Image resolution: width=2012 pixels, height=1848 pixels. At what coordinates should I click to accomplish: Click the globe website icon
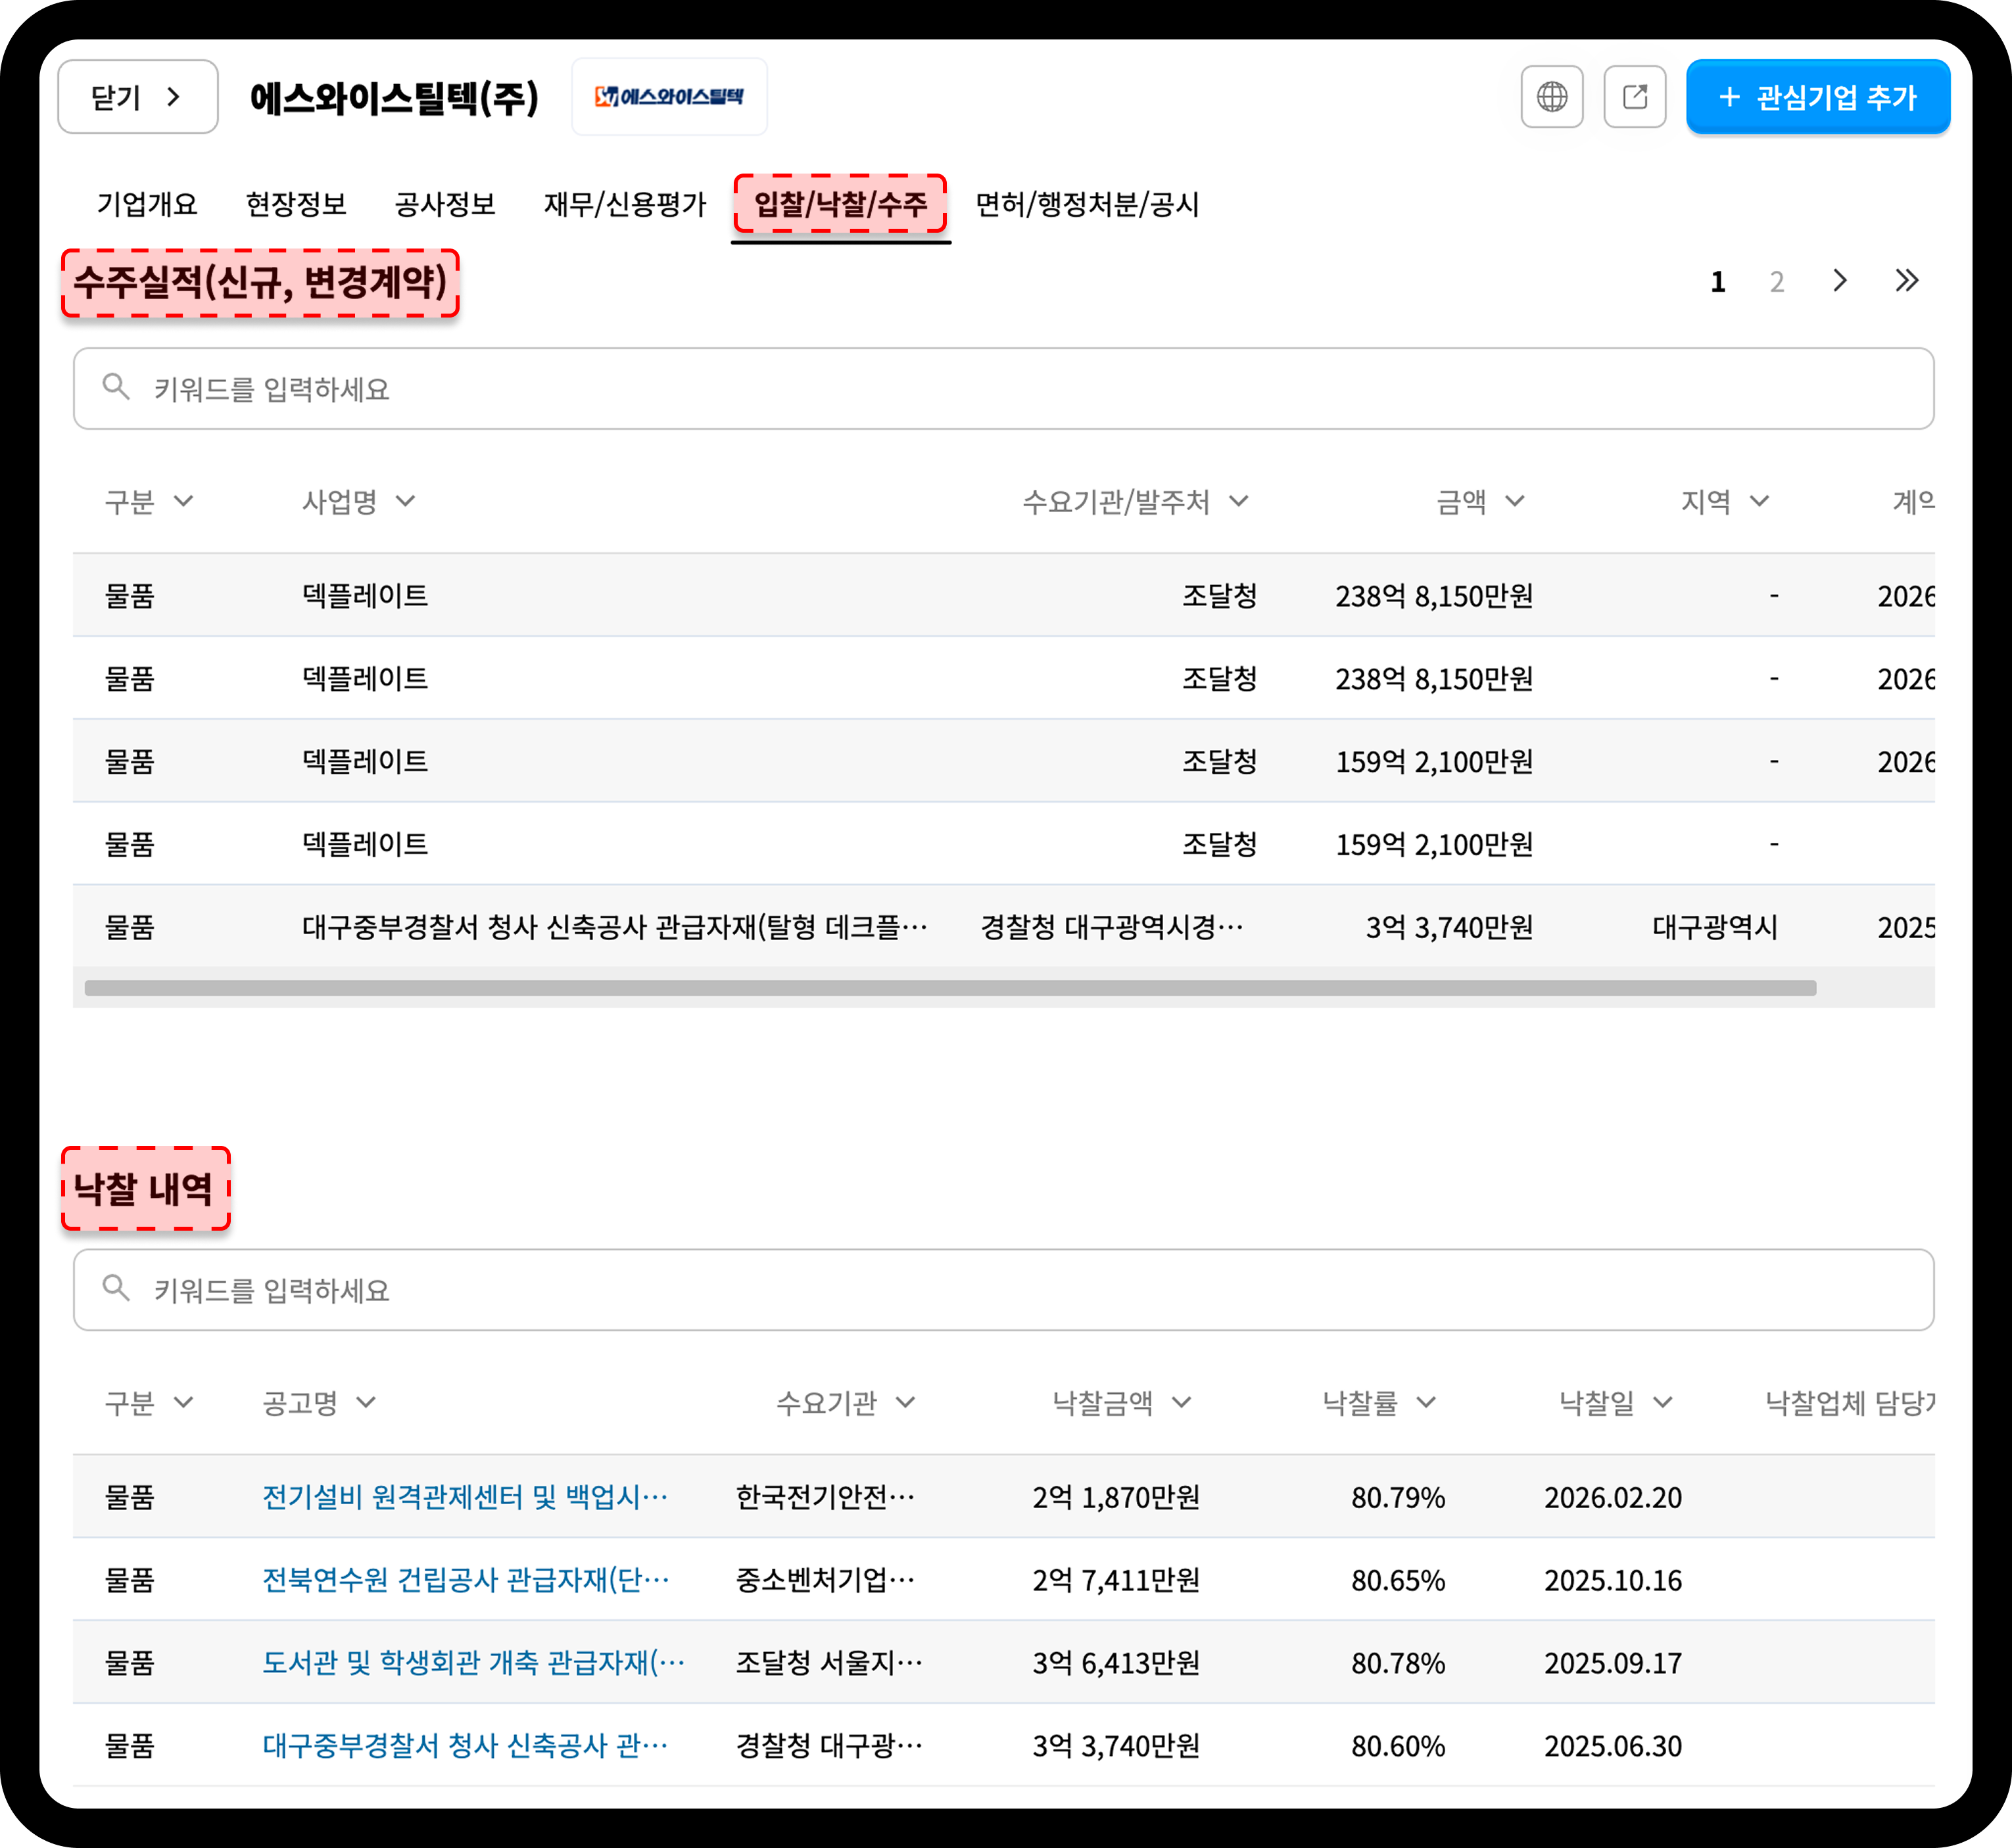click(x=1551, y=97)
